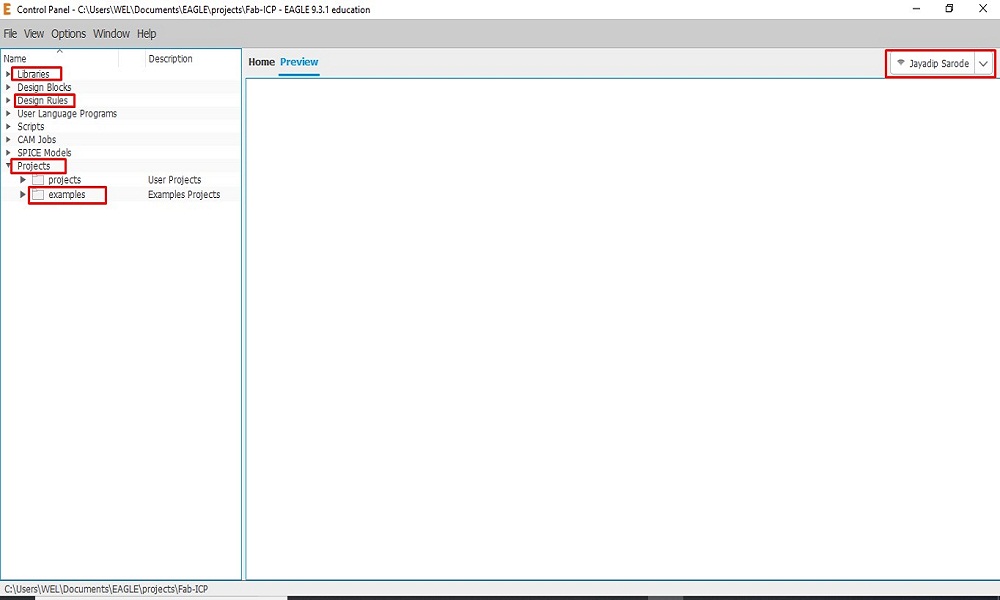Click the Jayadip Sarode account button

[x=932, y=63]
